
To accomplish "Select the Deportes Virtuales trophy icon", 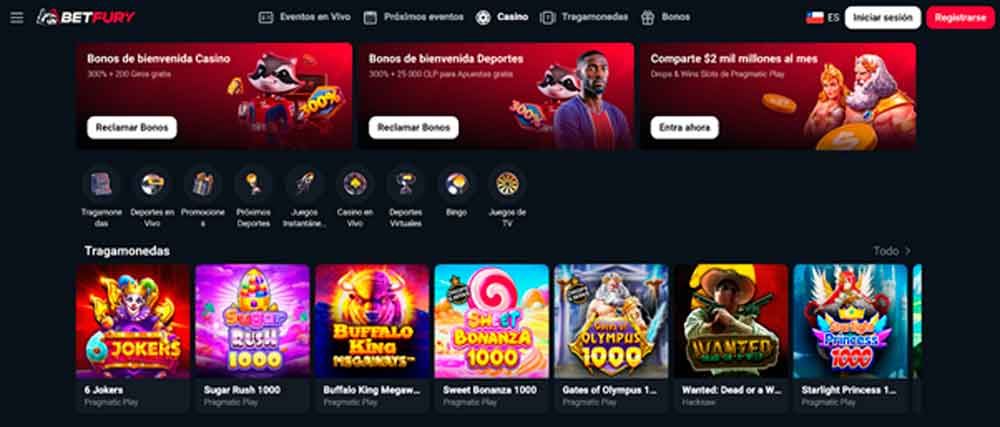I will (406, 184).
